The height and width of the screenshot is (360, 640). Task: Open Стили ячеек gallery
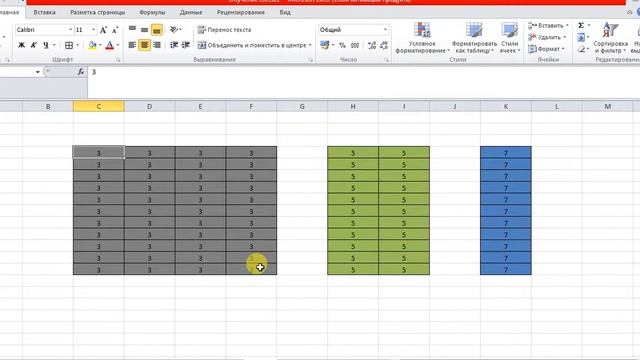[x=510, y=38]
